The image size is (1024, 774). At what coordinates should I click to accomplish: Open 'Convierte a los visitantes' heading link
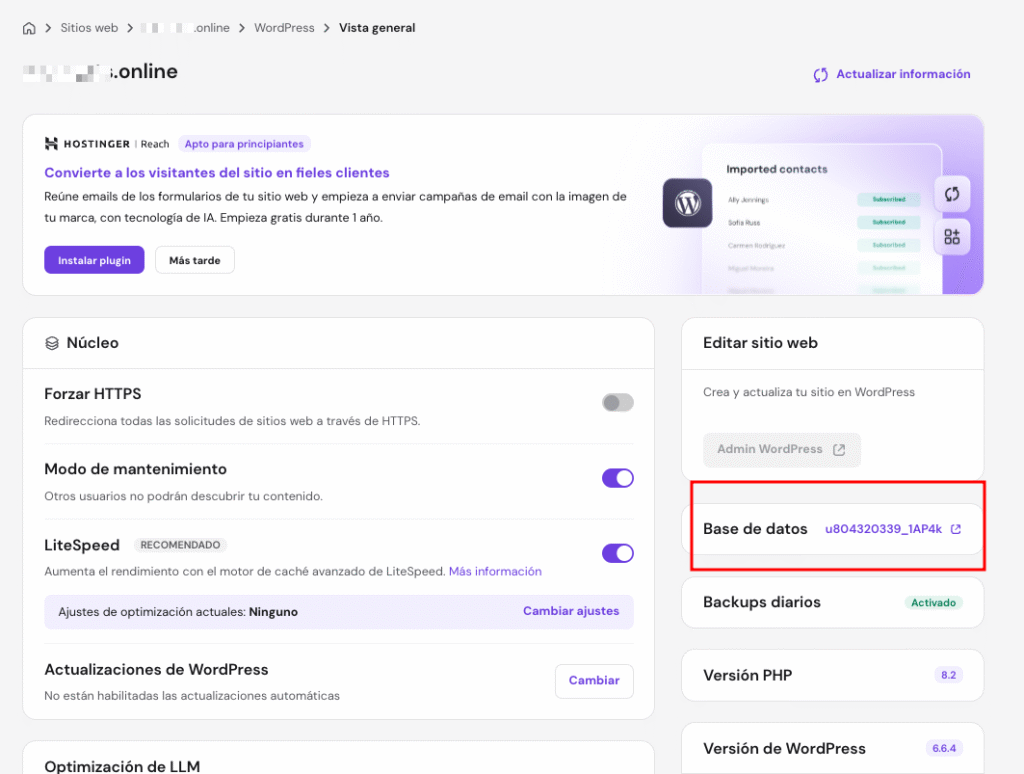(217, 172)
